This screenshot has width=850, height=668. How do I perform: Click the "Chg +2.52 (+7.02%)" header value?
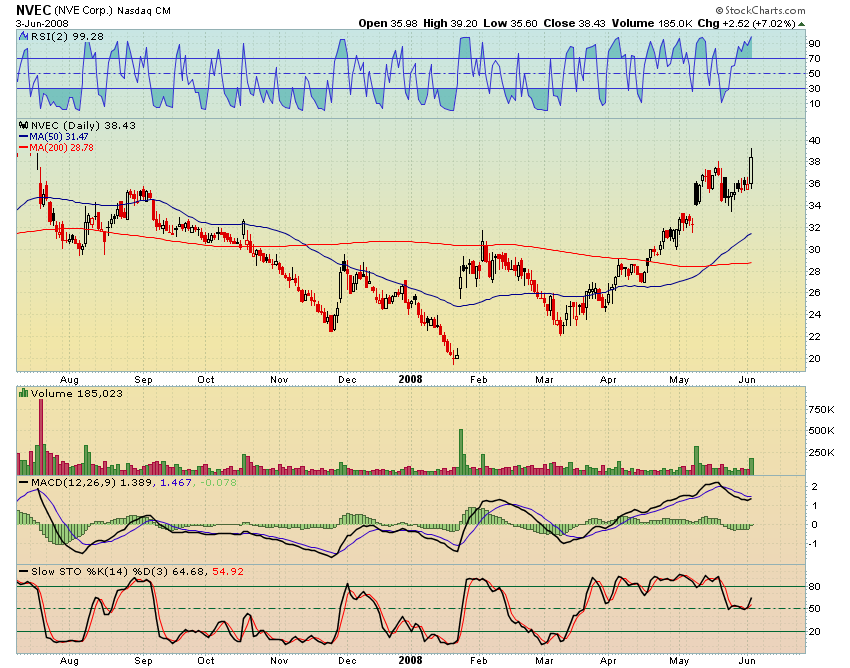[x=746, y=23]
